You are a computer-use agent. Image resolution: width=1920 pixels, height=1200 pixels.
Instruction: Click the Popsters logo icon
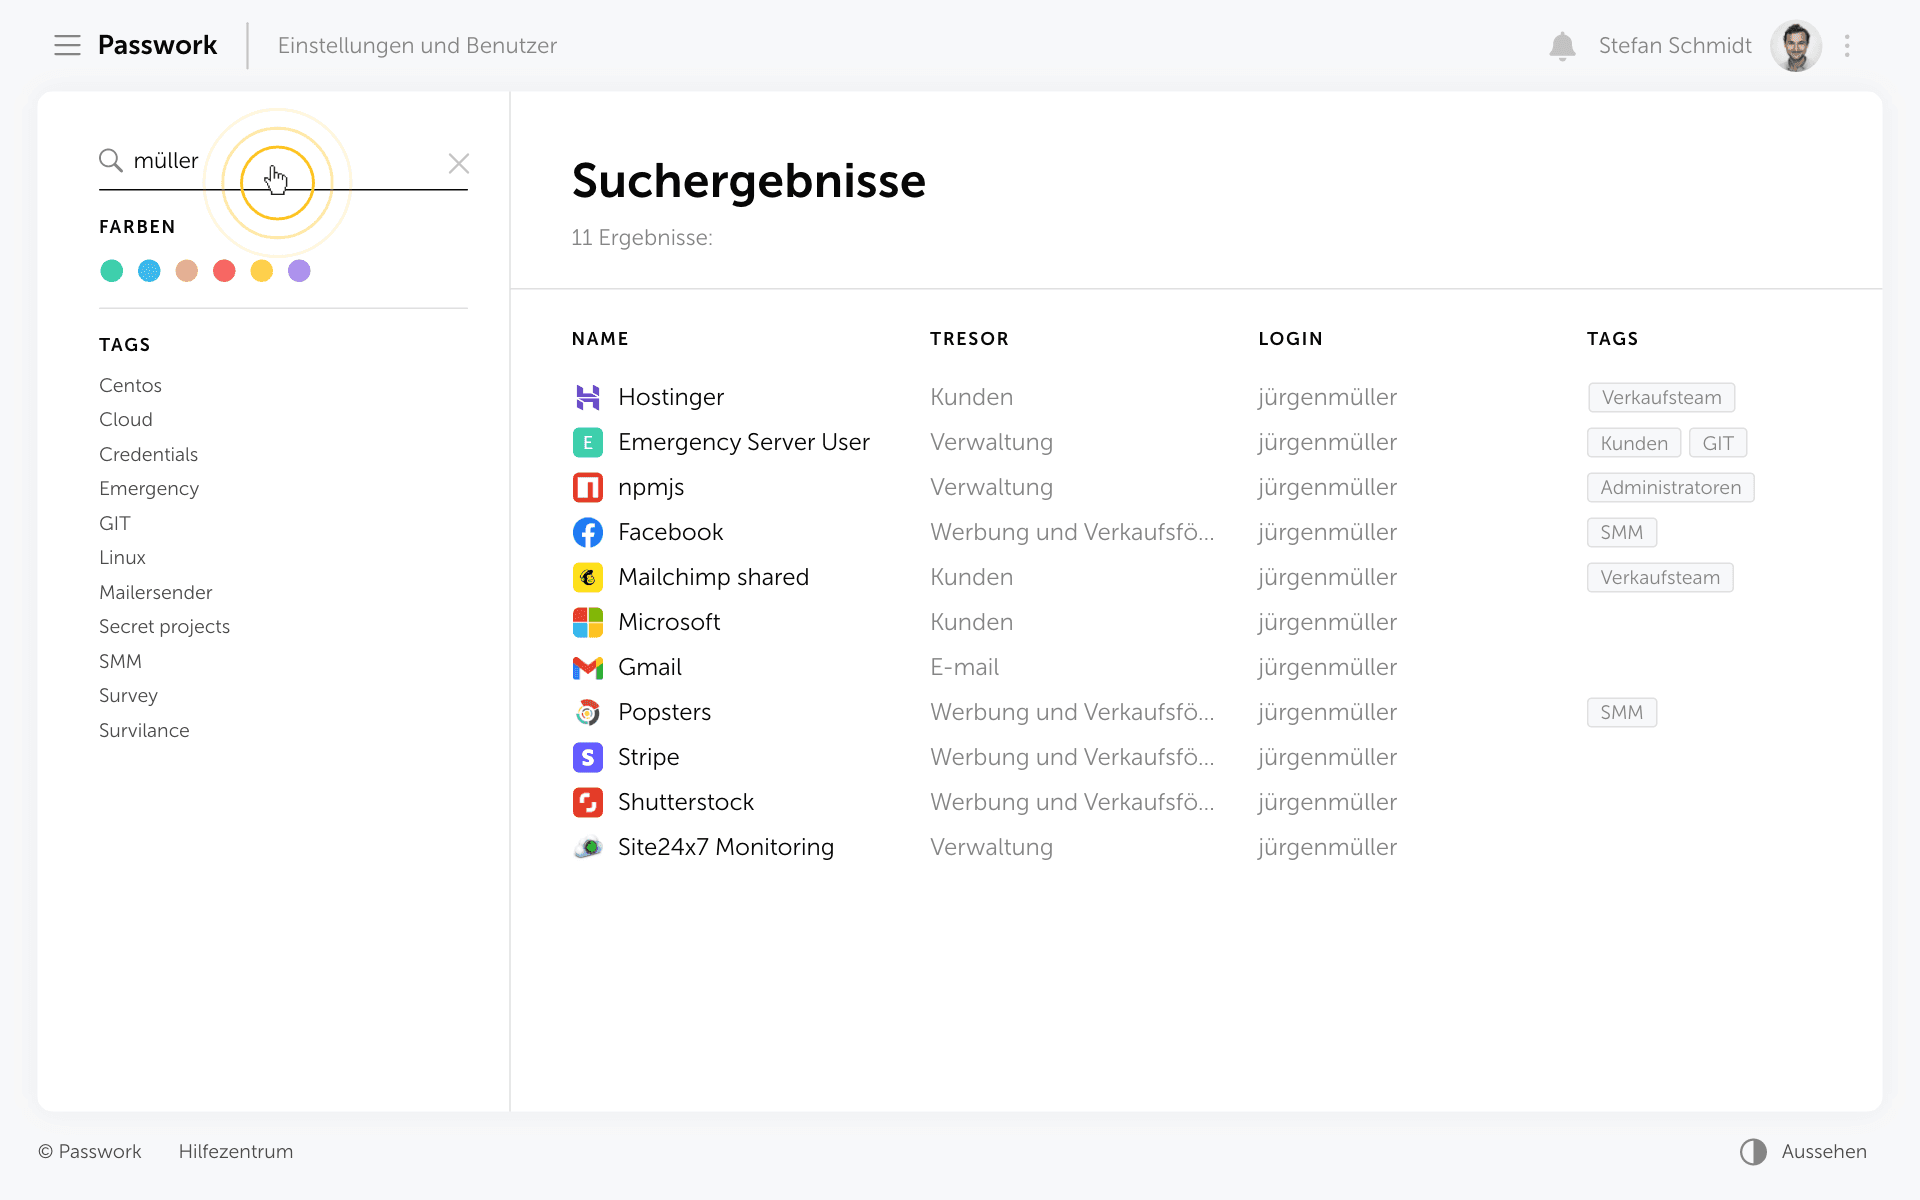(x=588, y=712)
